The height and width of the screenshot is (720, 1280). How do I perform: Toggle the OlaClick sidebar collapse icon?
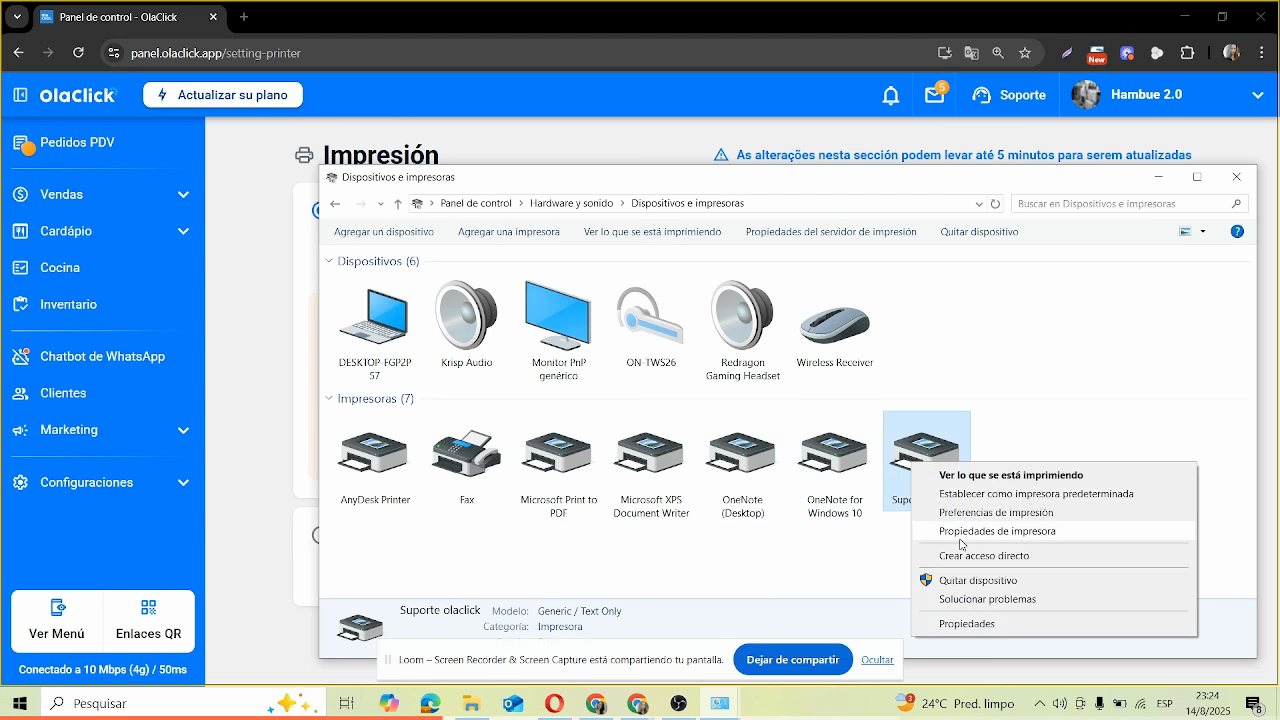(x=20, y=95)
